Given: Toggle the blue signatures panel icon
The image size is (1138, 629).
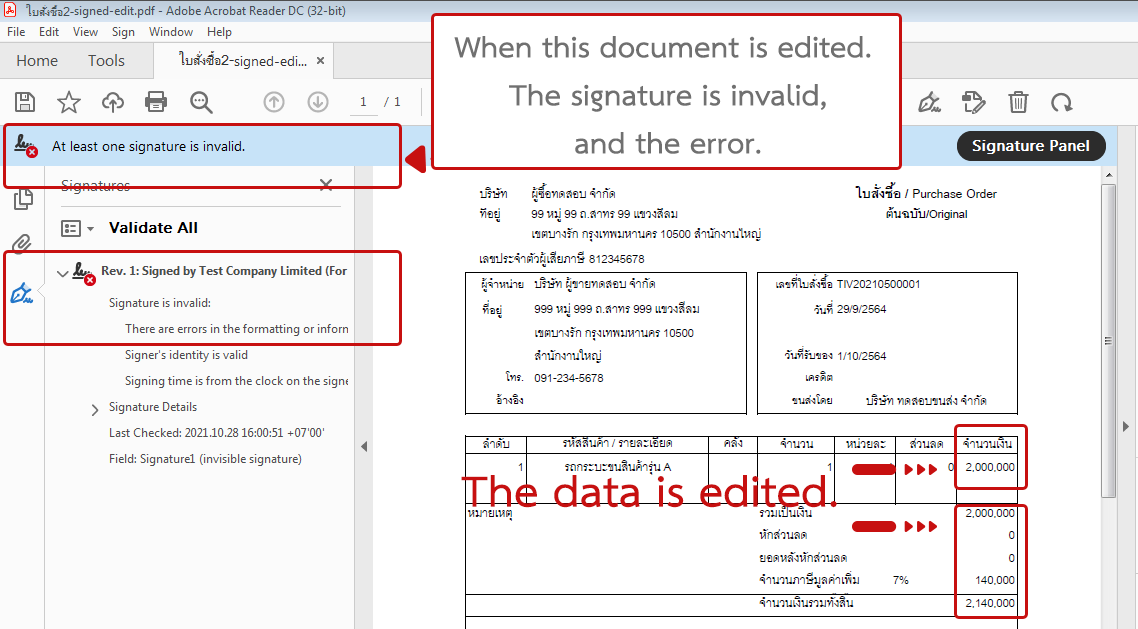Looking at the screenshot, I should [22, 294].
